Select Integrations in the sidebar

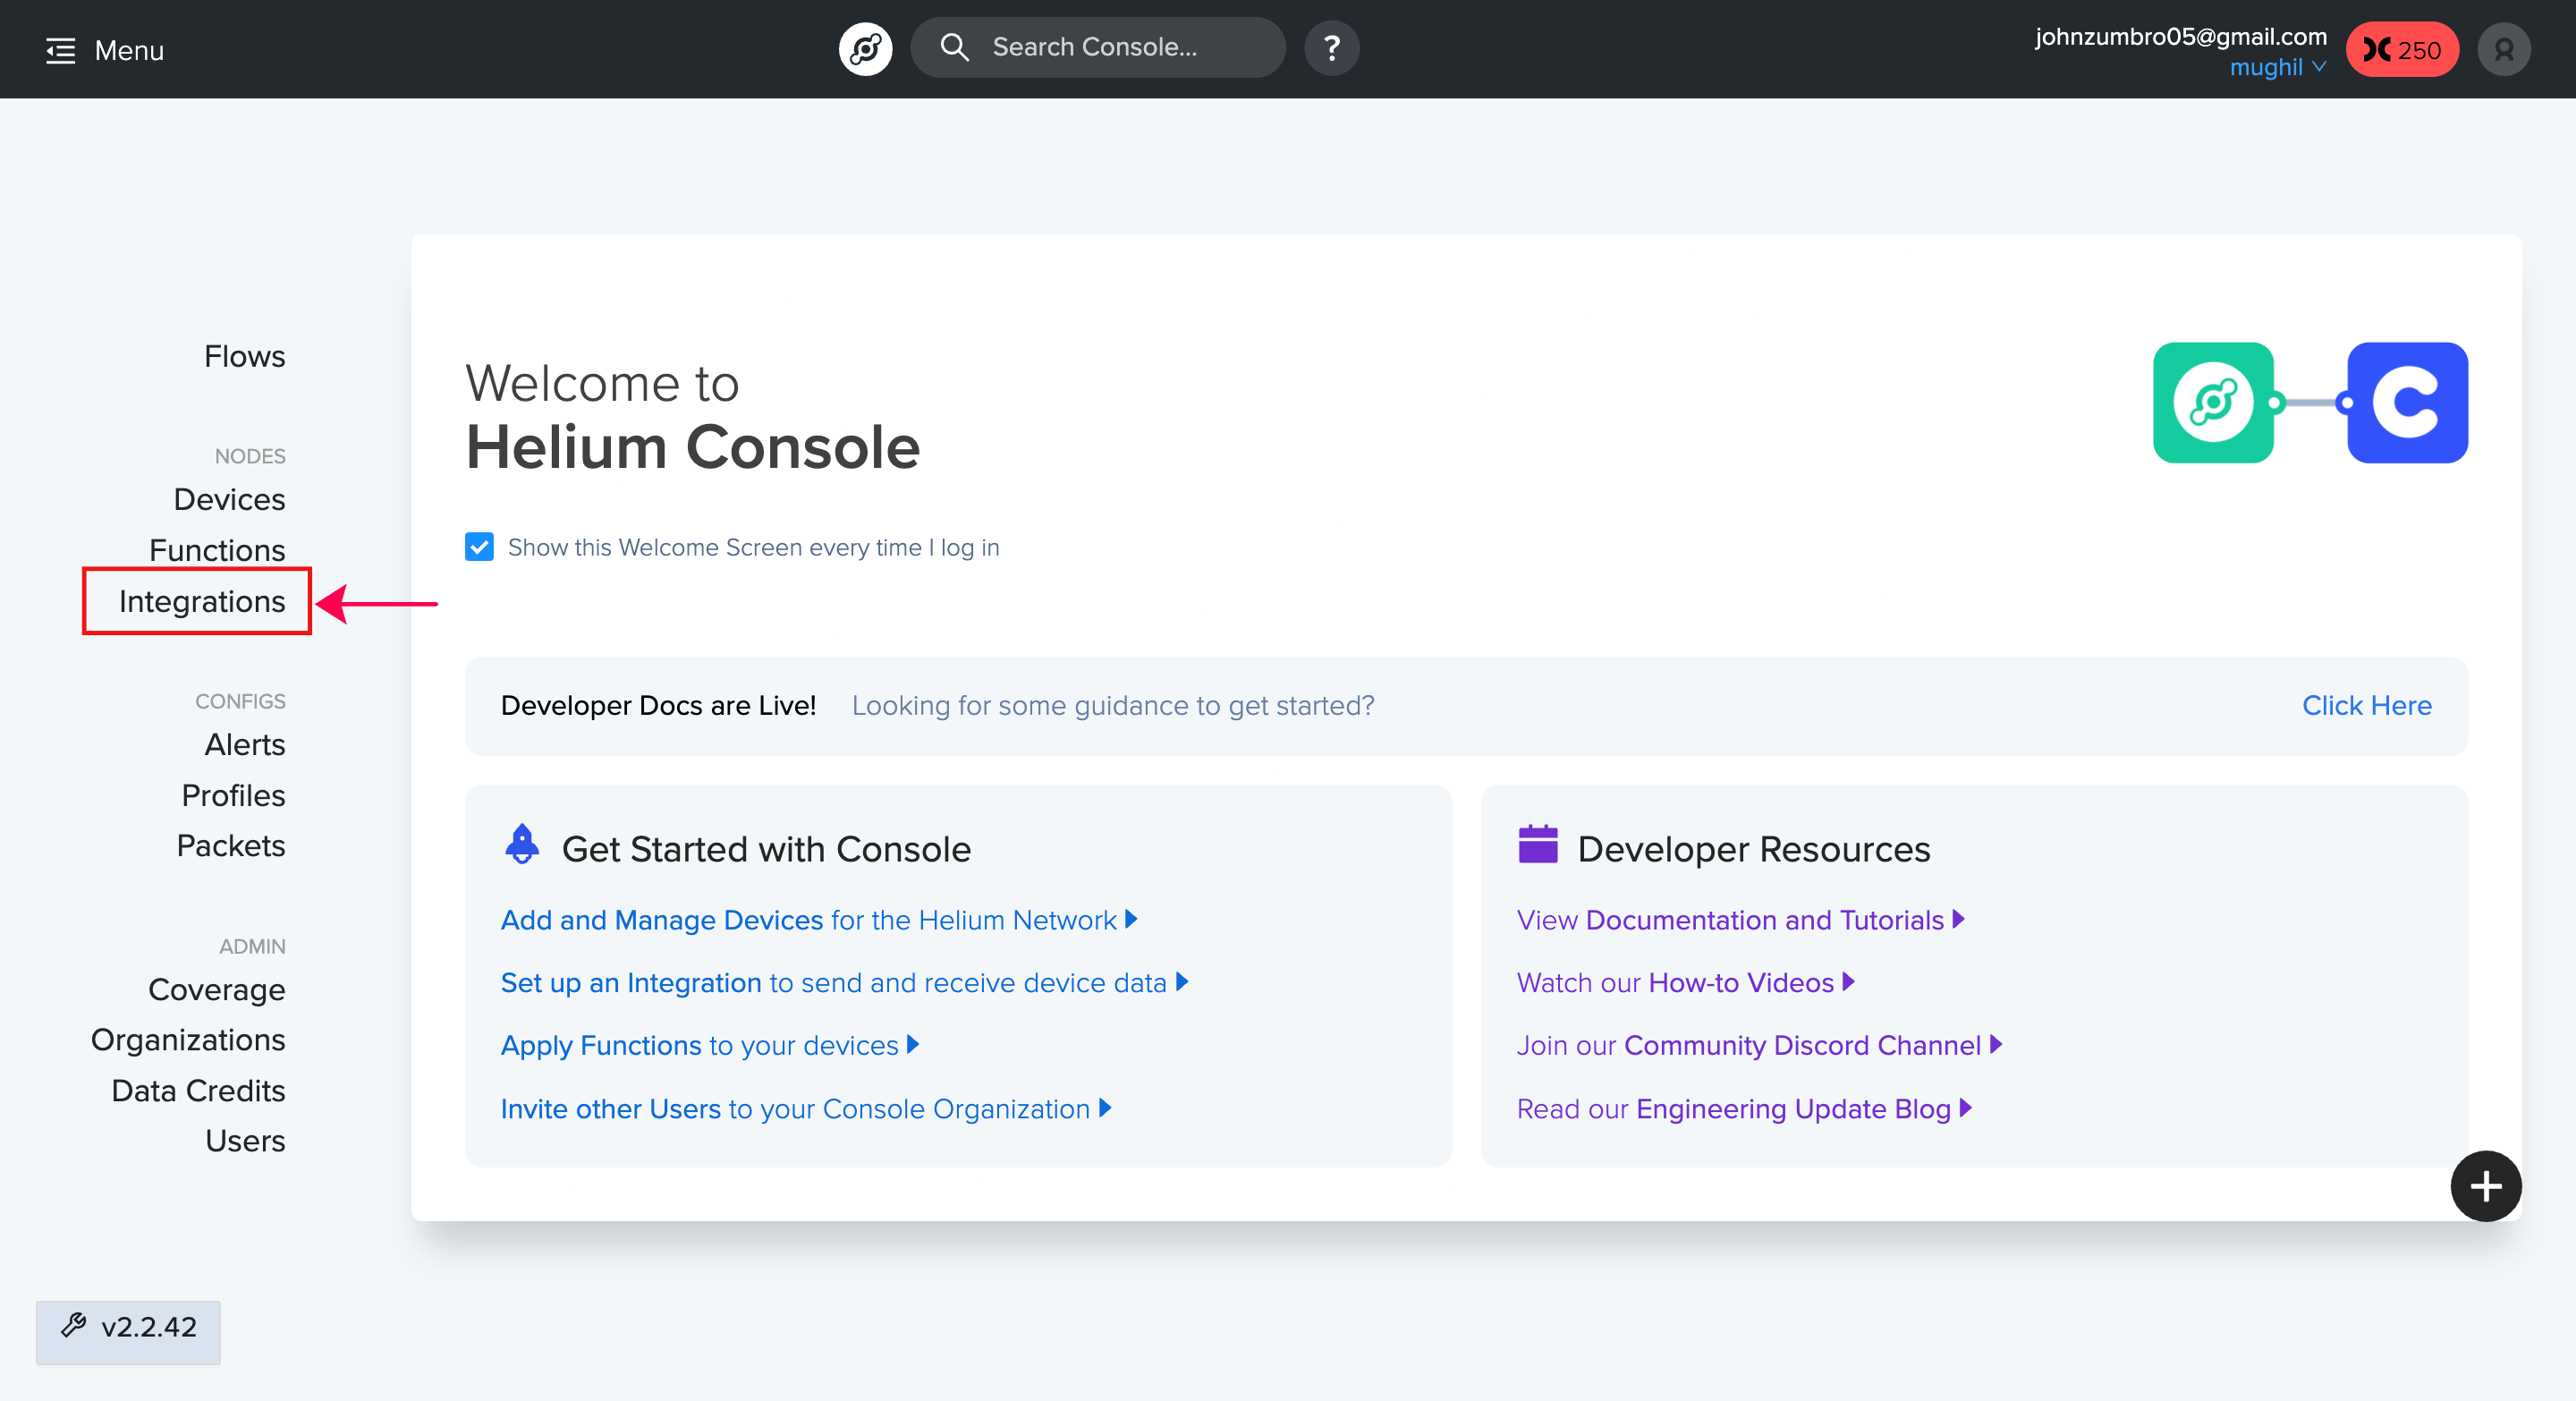(x=201, y=601)
